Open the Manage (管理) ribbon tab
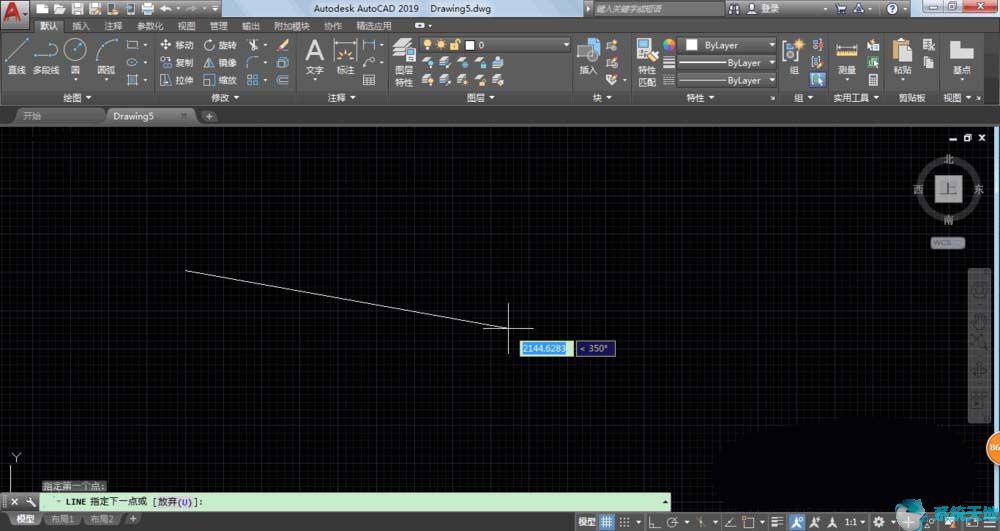 (218, 26)
